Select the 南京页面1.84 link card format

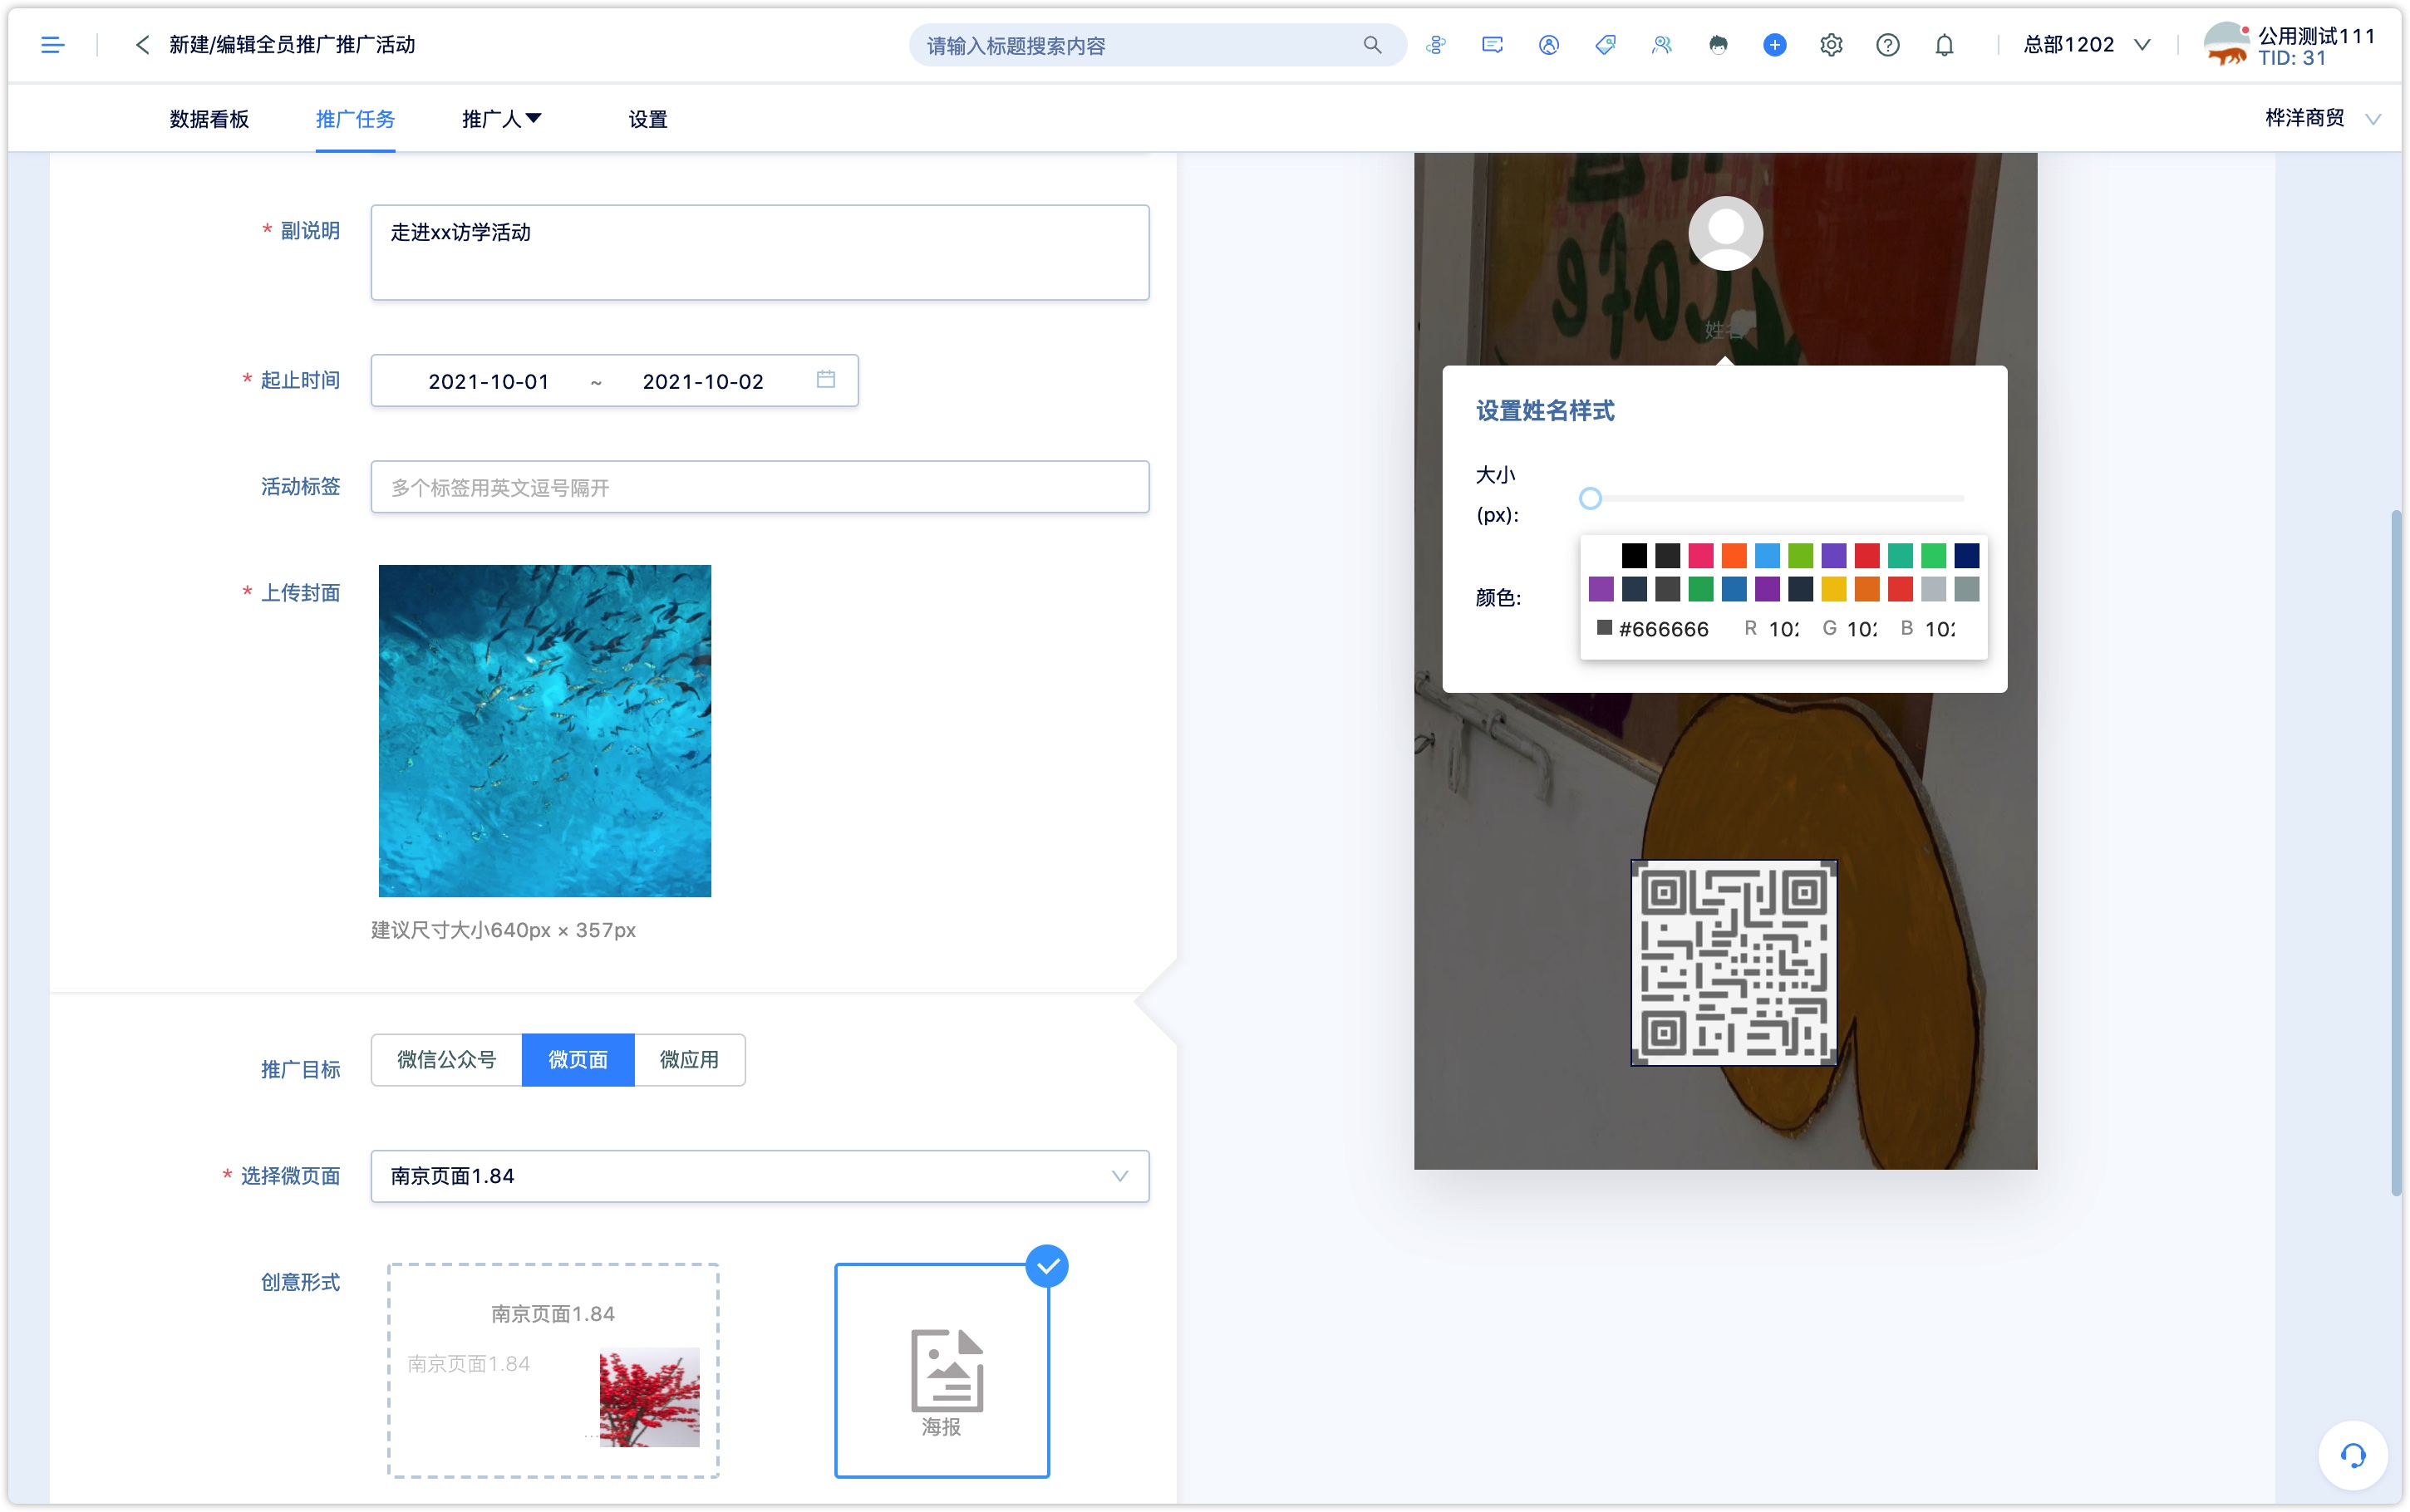pyautogui.click(x=553, y=1371)
